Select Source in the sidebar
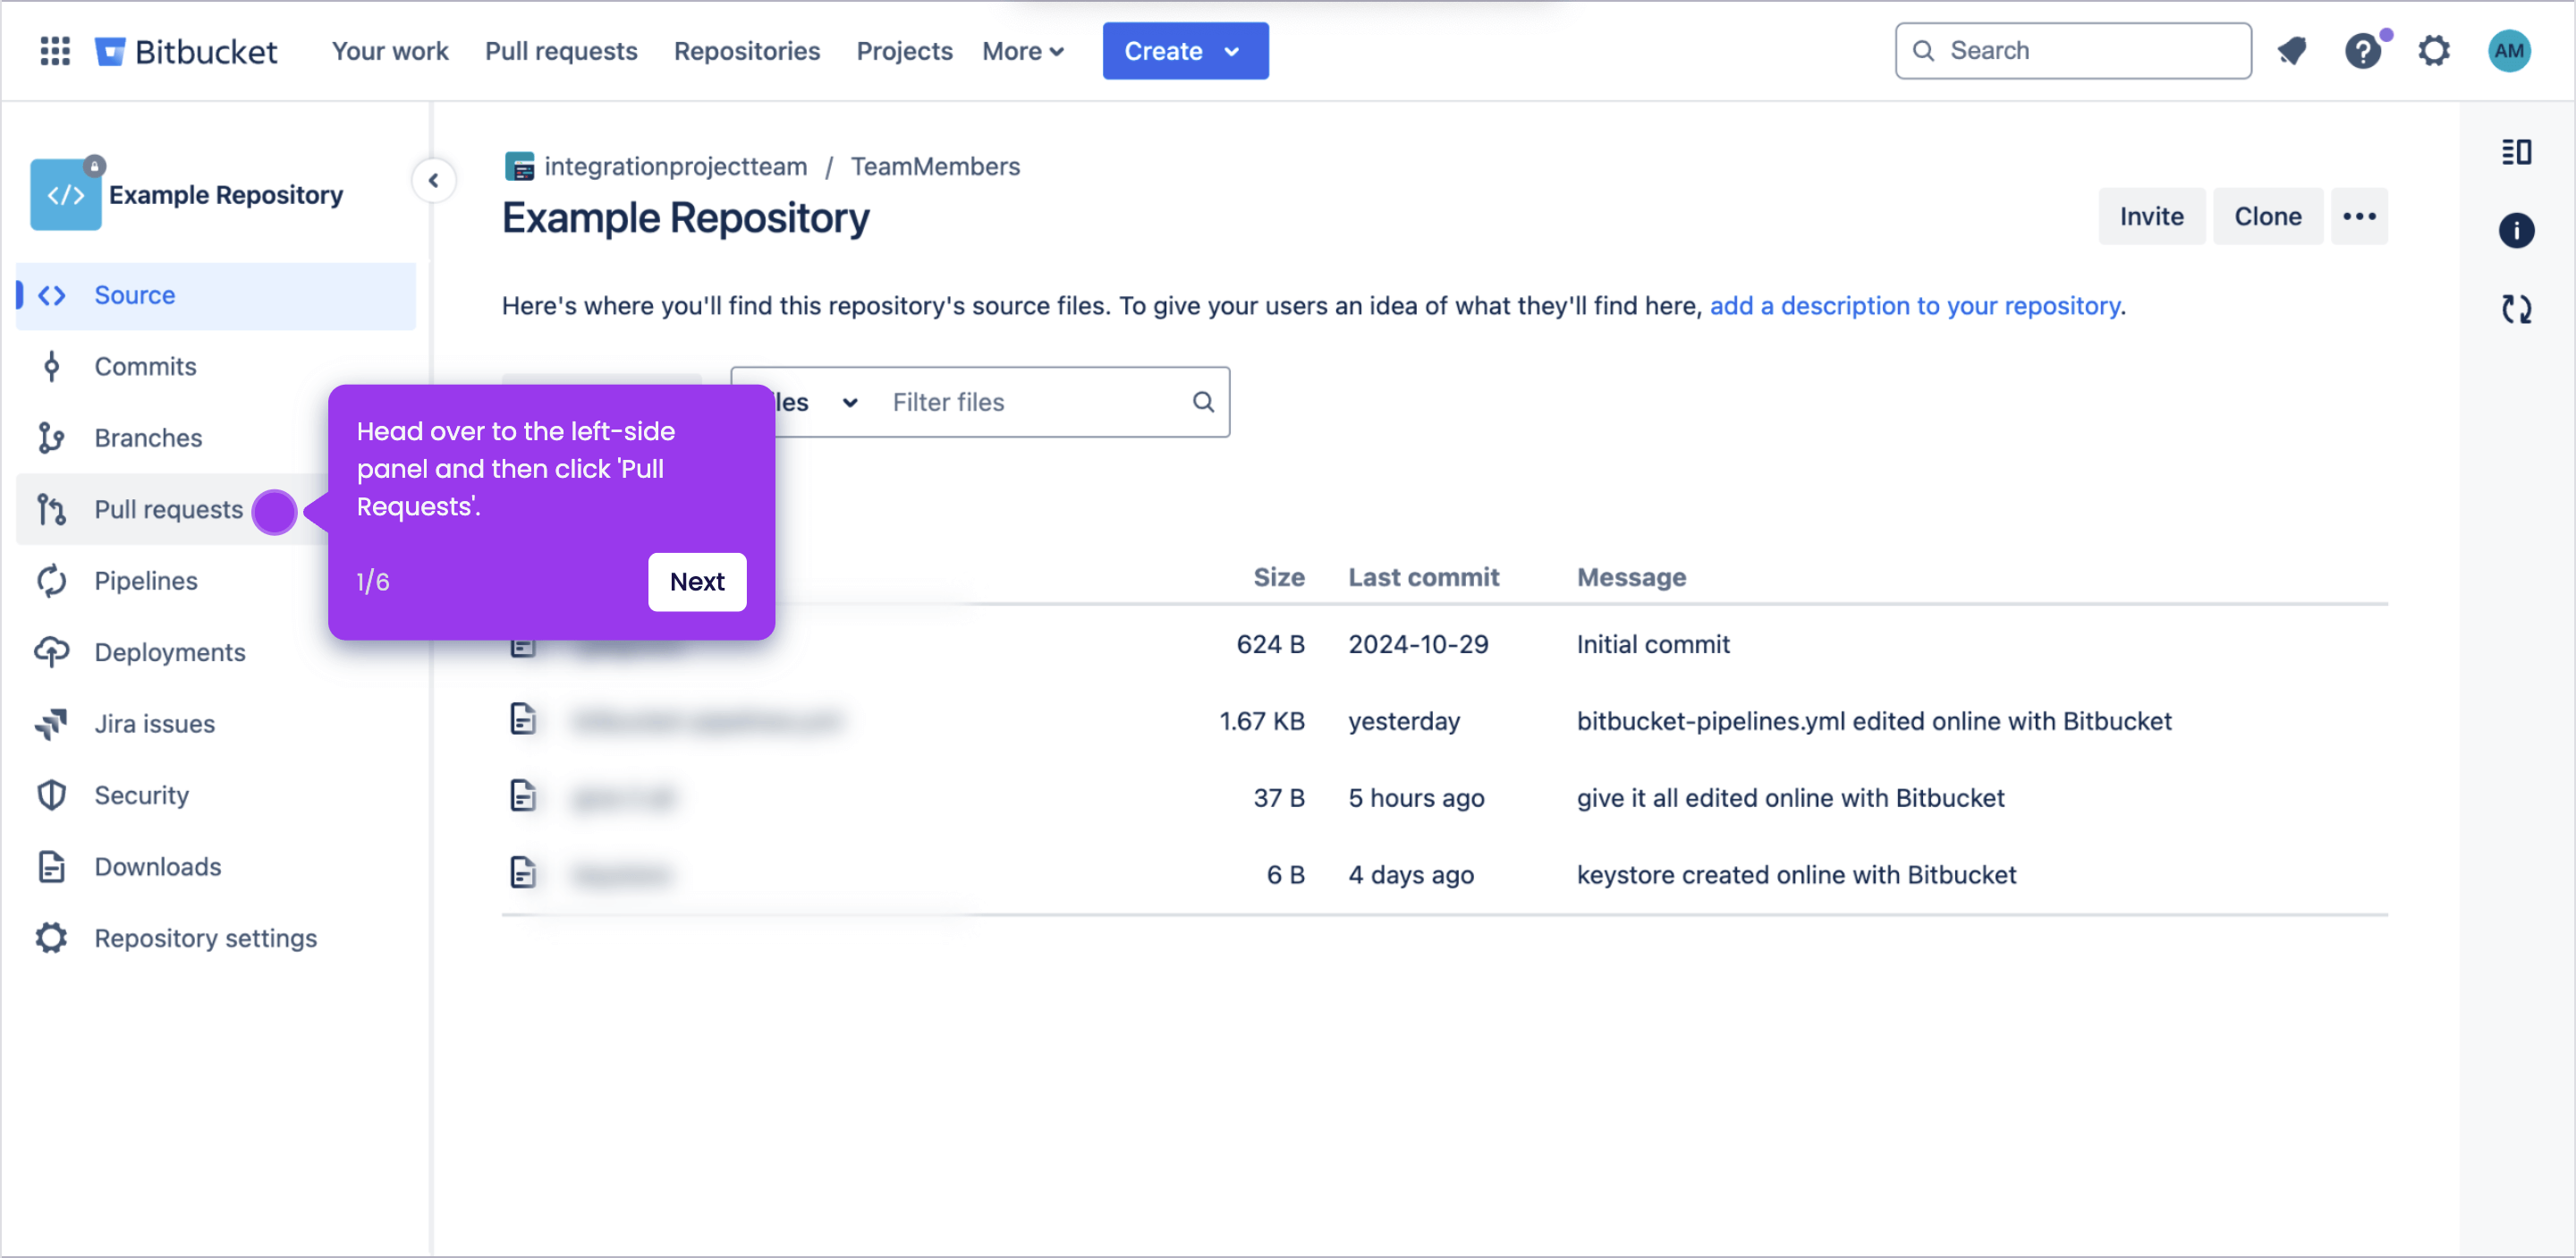This screenshot has width=2576, height=1258. click(216, 295)
